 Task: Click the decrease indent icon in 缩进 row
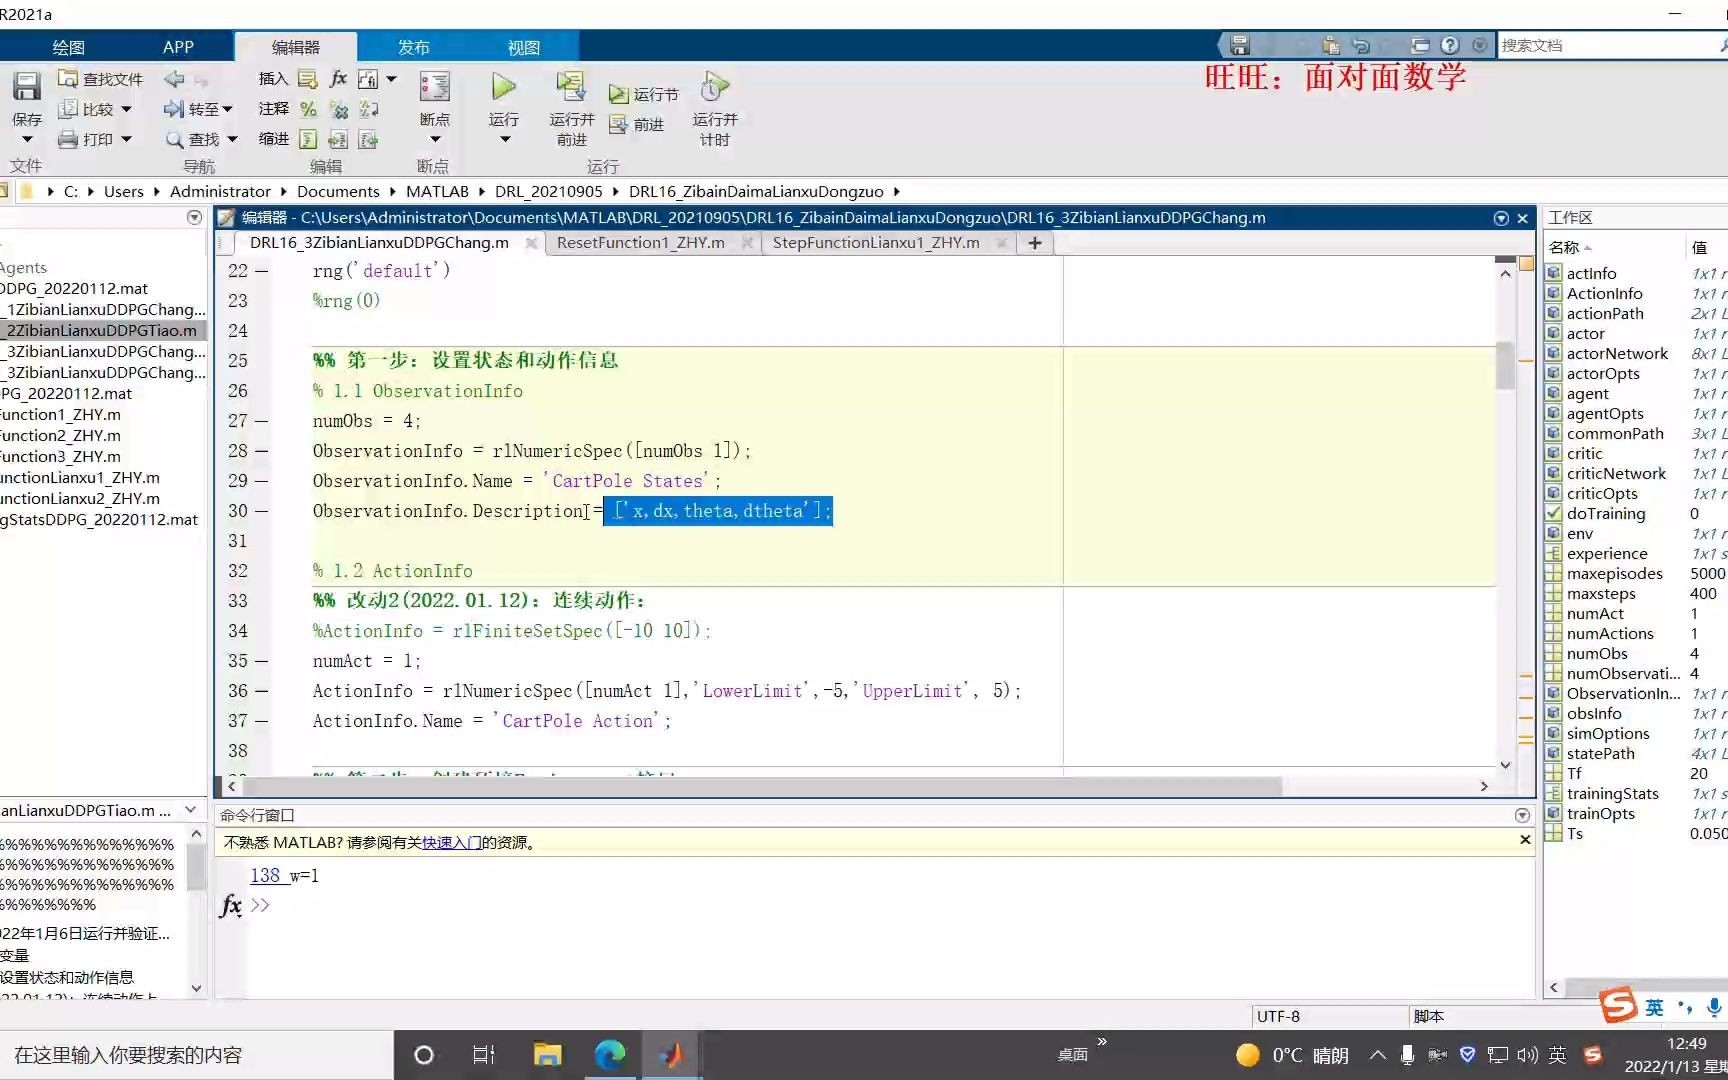[x=368, y=139]
